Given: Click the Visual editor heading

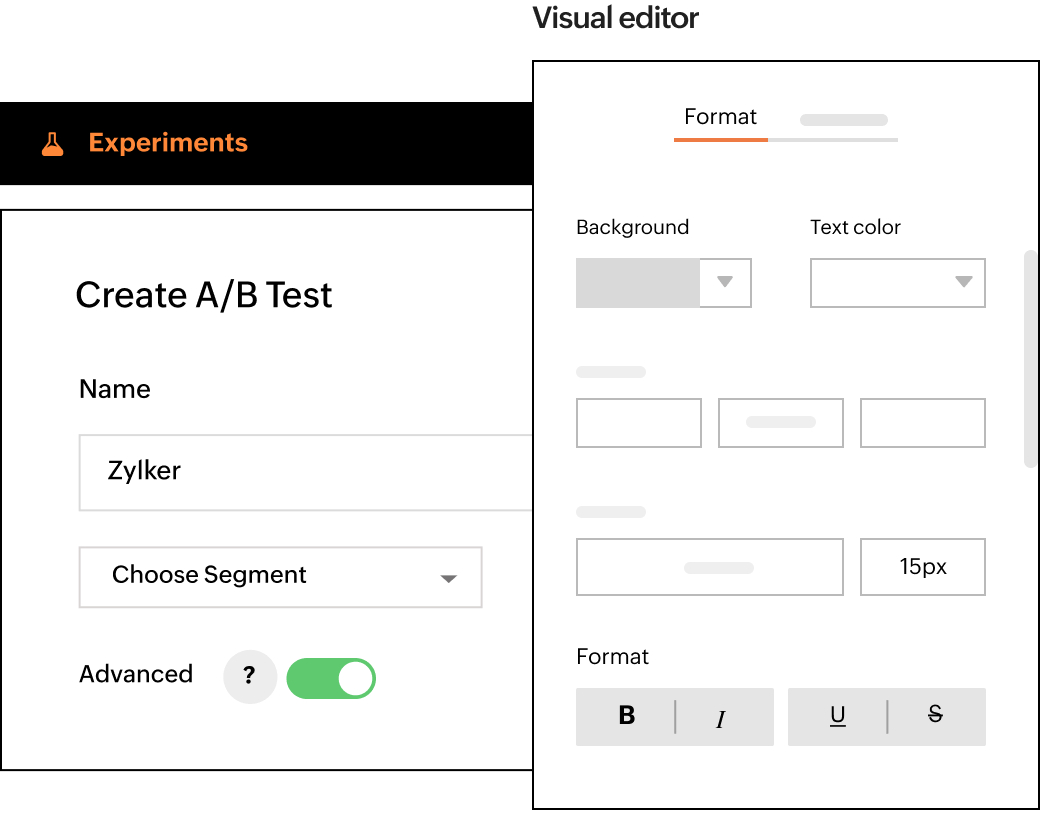Looking at the screenshot, I should (x=615, y=18).
